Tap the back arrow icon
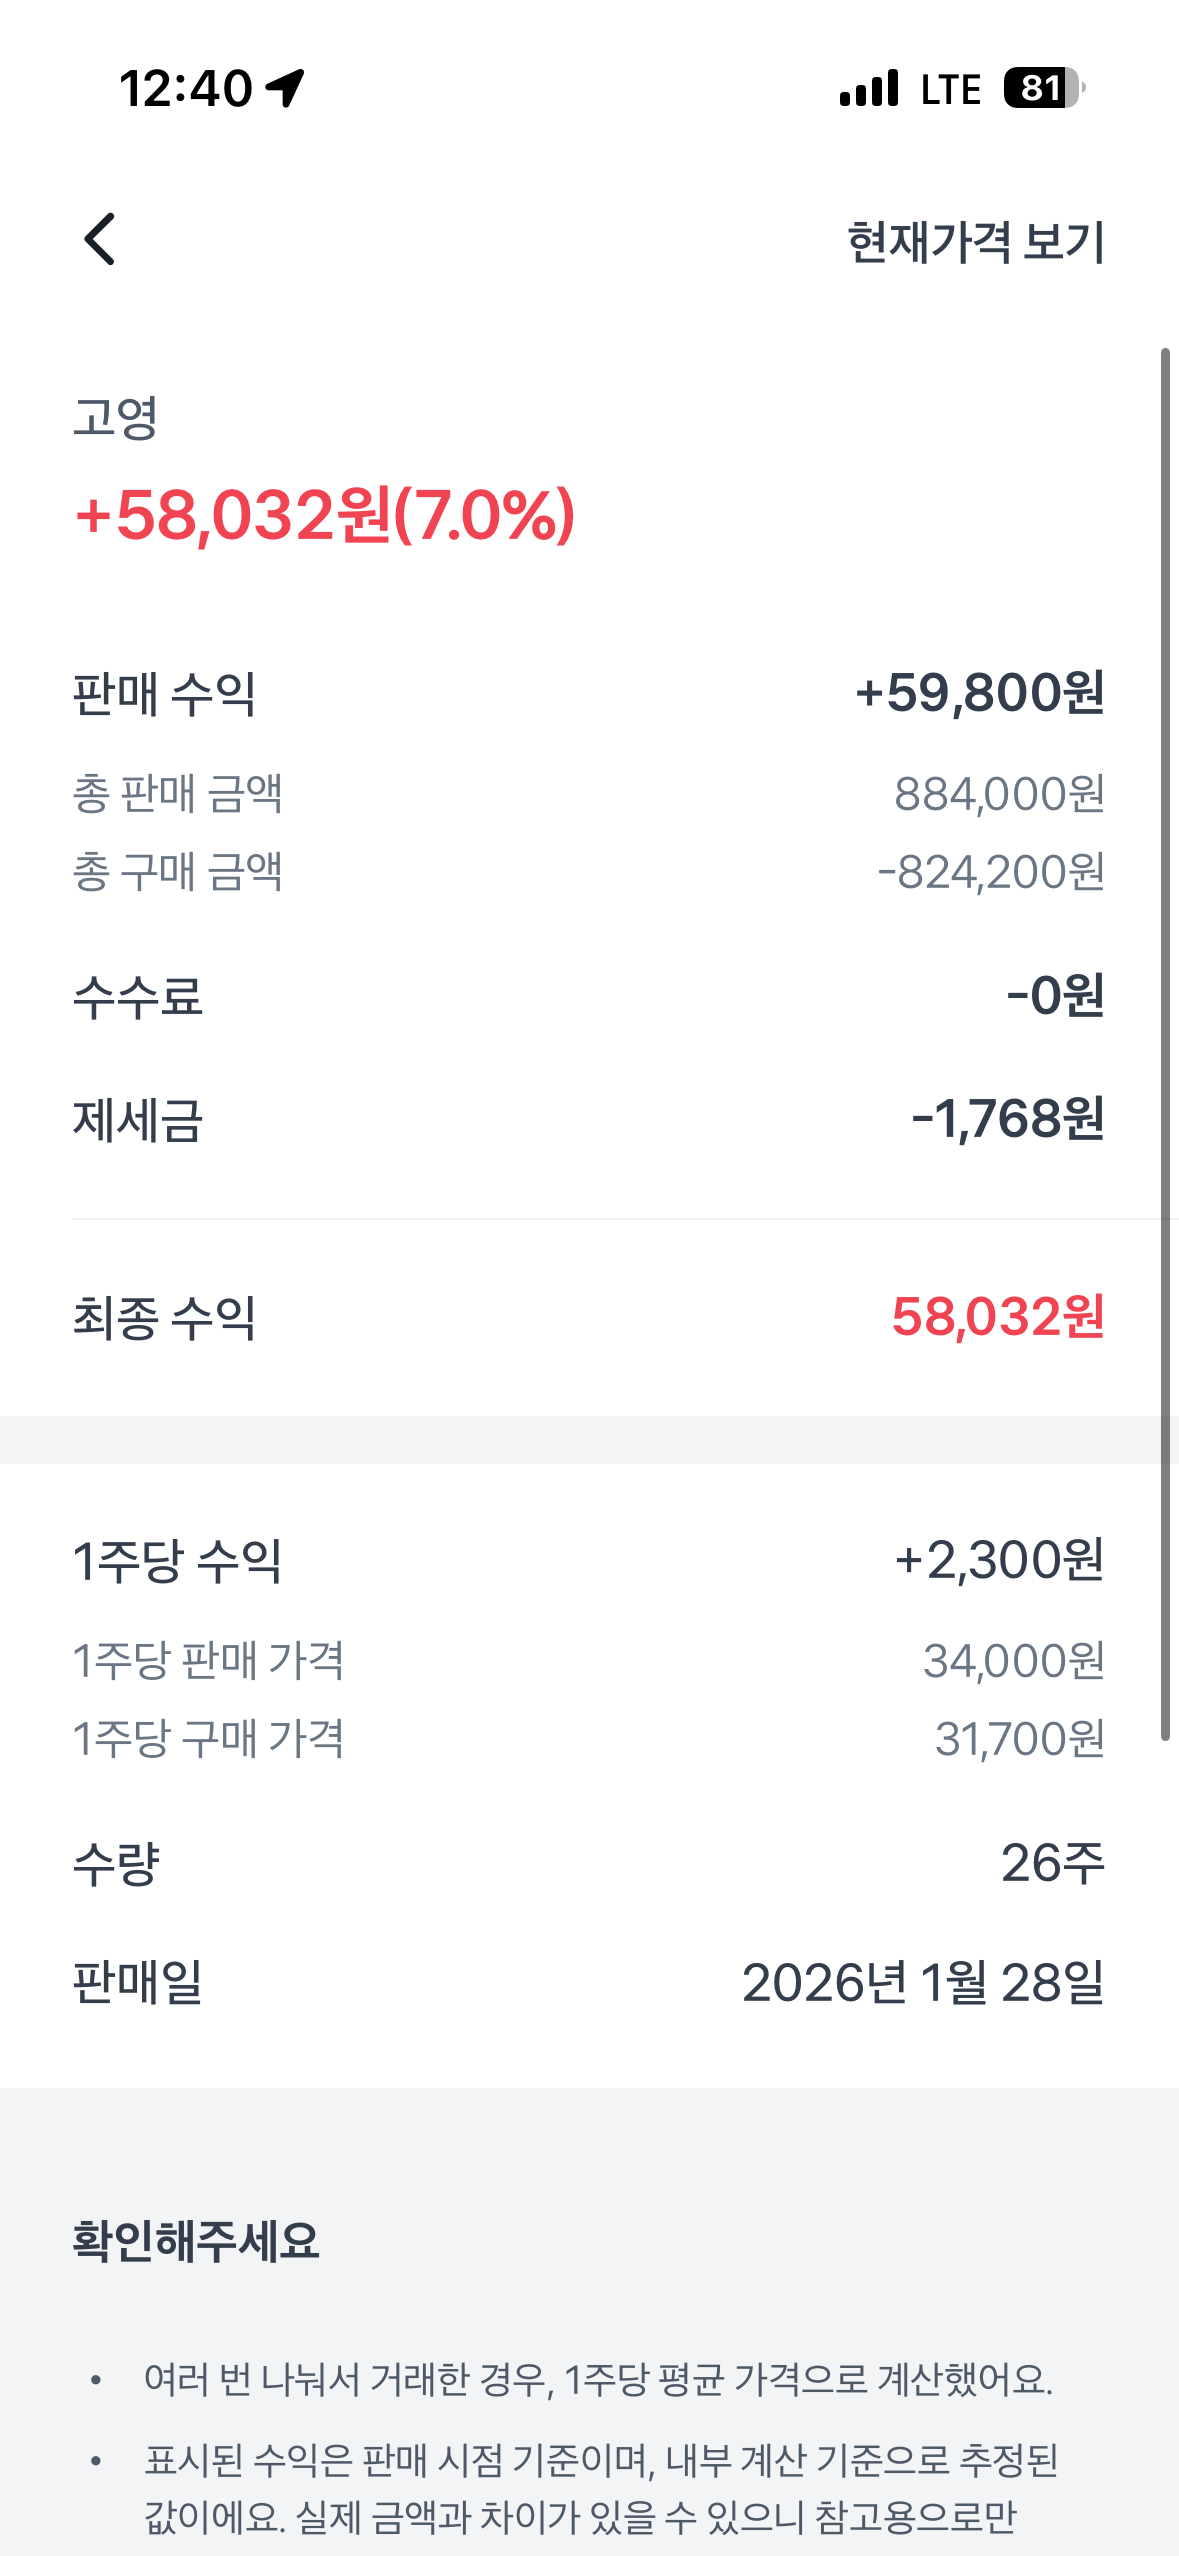 [100, 240]
